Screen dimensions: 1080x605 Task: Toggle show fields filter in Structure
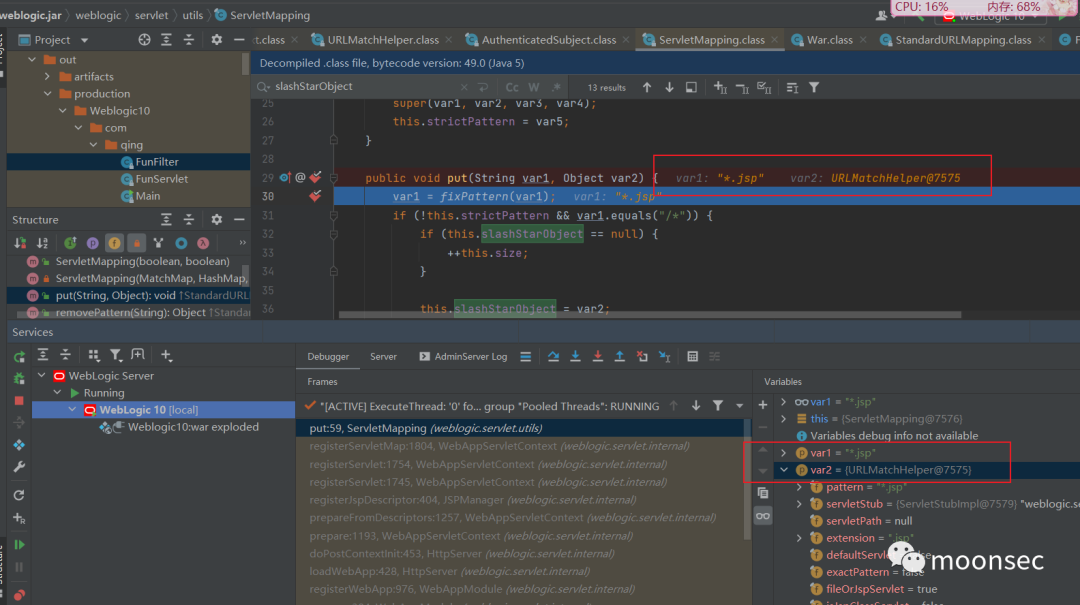(x=114, y=243)
